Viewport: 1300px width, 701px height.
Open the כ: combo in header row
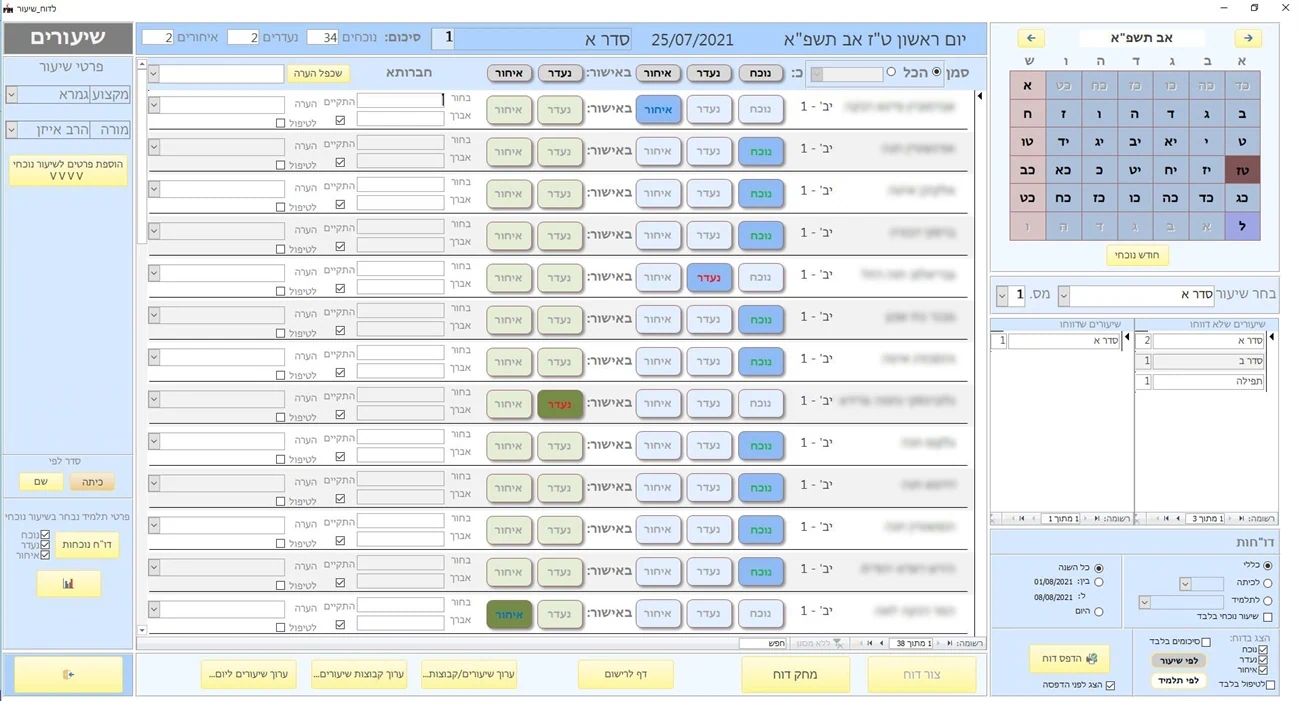pos(816,74)
